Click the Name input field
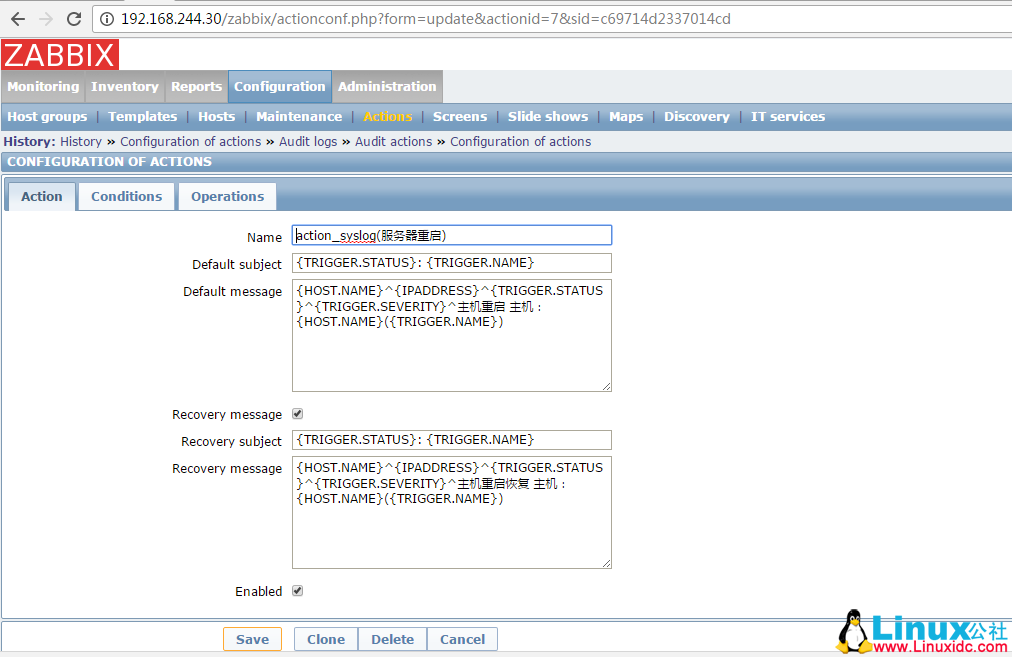Image resolution: width=1012 pixels, height=657 pixels. tap(451, 234)
